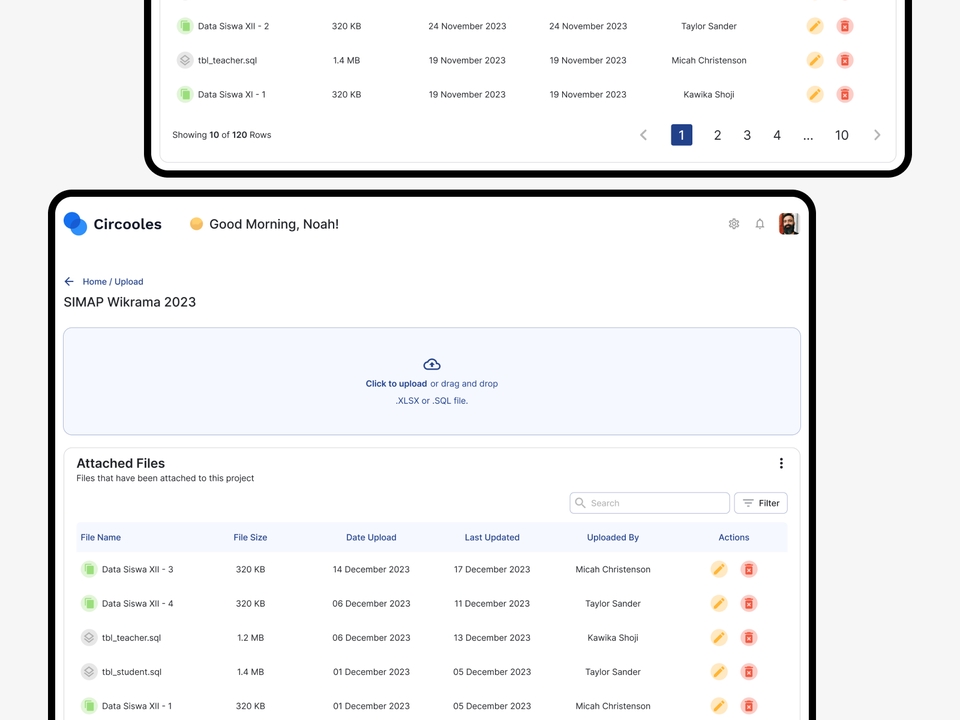Edit Data Siswa XII - 4 file

pos(719,604)
